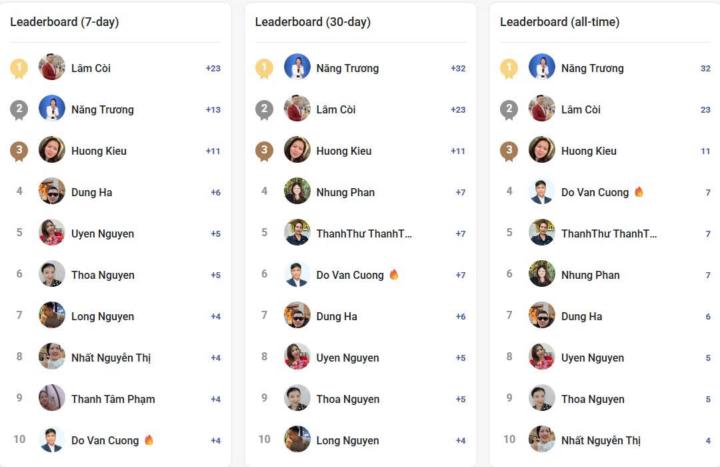Viewport: 720px width, 467px height.
Task: Click fire icon beside Do Van Cuong in 30-day leaderboard
Action: tap(394, 275)
